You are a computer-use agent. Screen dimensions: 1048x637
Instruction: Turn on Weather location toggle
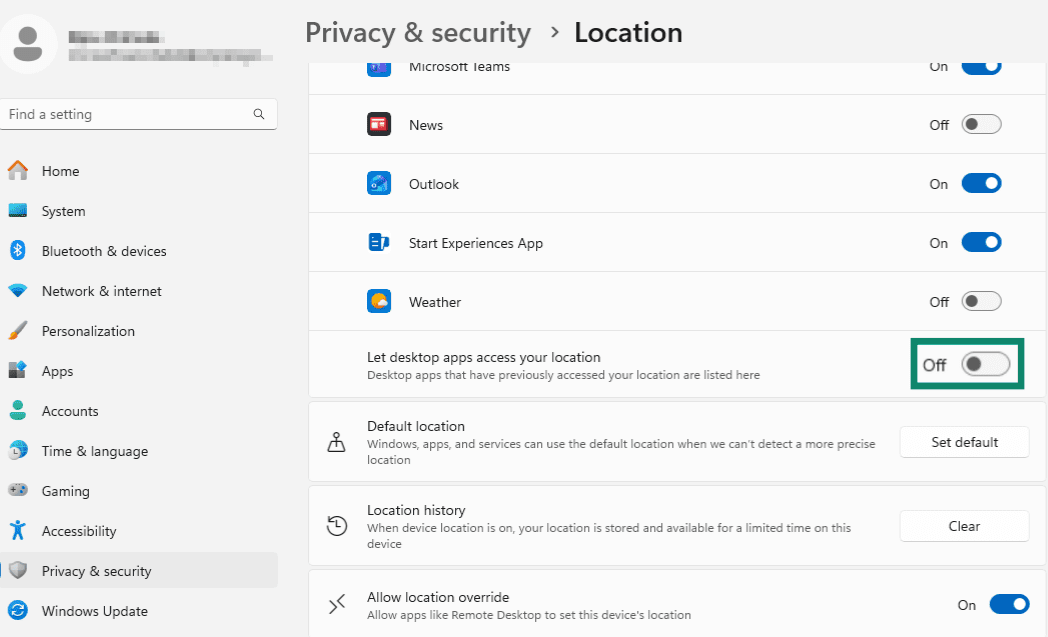click(x=981, y=301)
